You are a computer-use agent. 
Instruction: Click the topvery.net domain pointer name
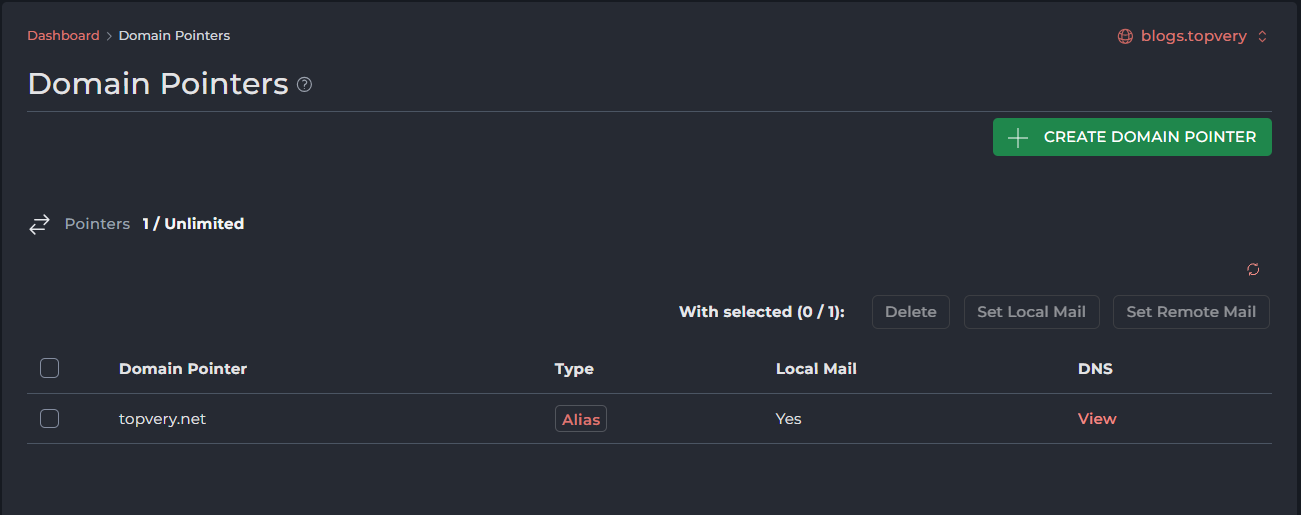pyautogui.click(x=162, y=419)
